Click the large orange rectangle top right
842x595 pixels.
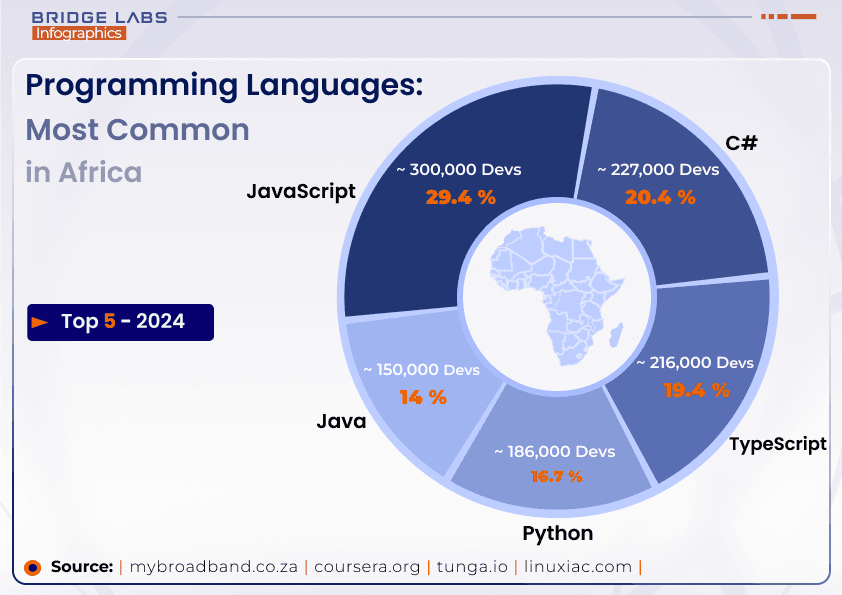803,16
